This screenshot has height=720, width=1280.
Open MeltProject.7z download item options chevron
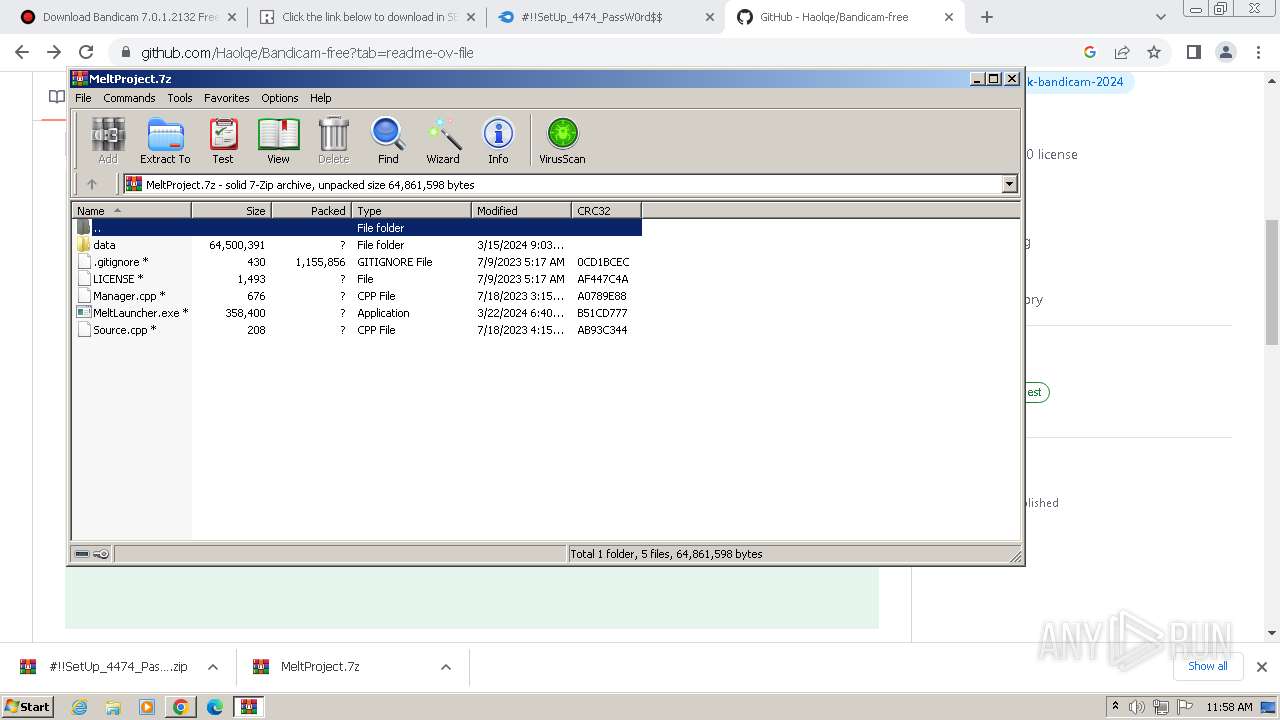[446, 667]
